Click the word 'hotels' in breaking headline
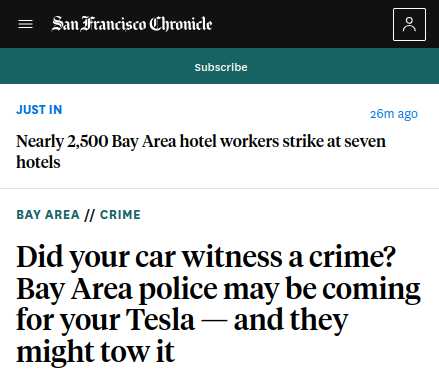 pos(38,162)
